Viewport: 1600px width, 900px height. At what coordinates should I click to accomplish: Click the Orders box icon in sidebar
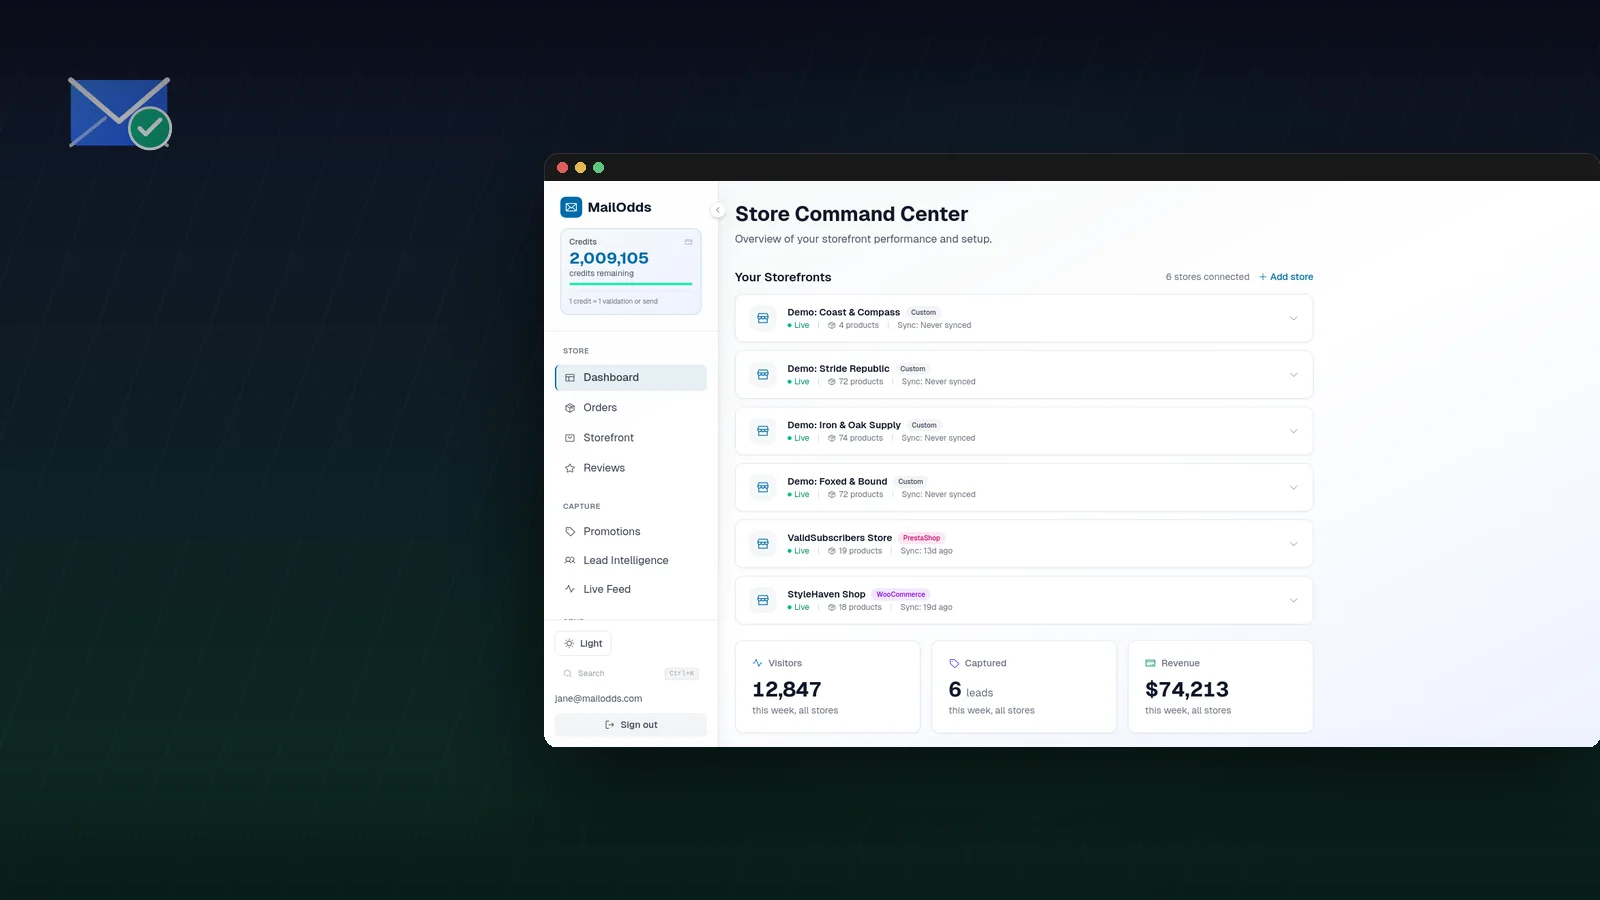(x=570, y=407)
